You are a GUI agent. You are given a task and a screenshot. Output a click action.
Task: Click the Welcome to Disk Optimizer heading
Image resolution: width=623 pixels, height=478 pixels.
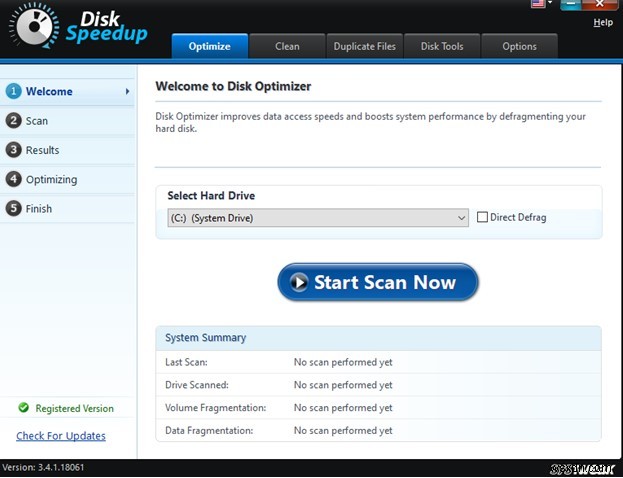coord(233,86)
